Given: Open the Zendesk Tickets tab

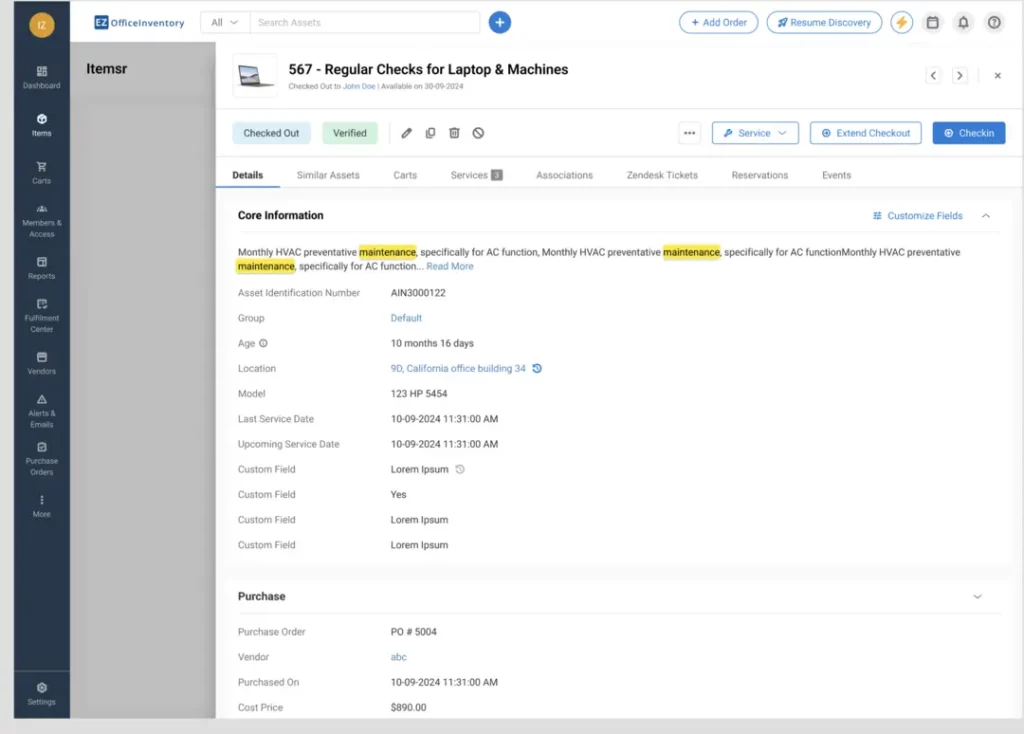Looking at the screenshot, I should click(x=662, y=175).
